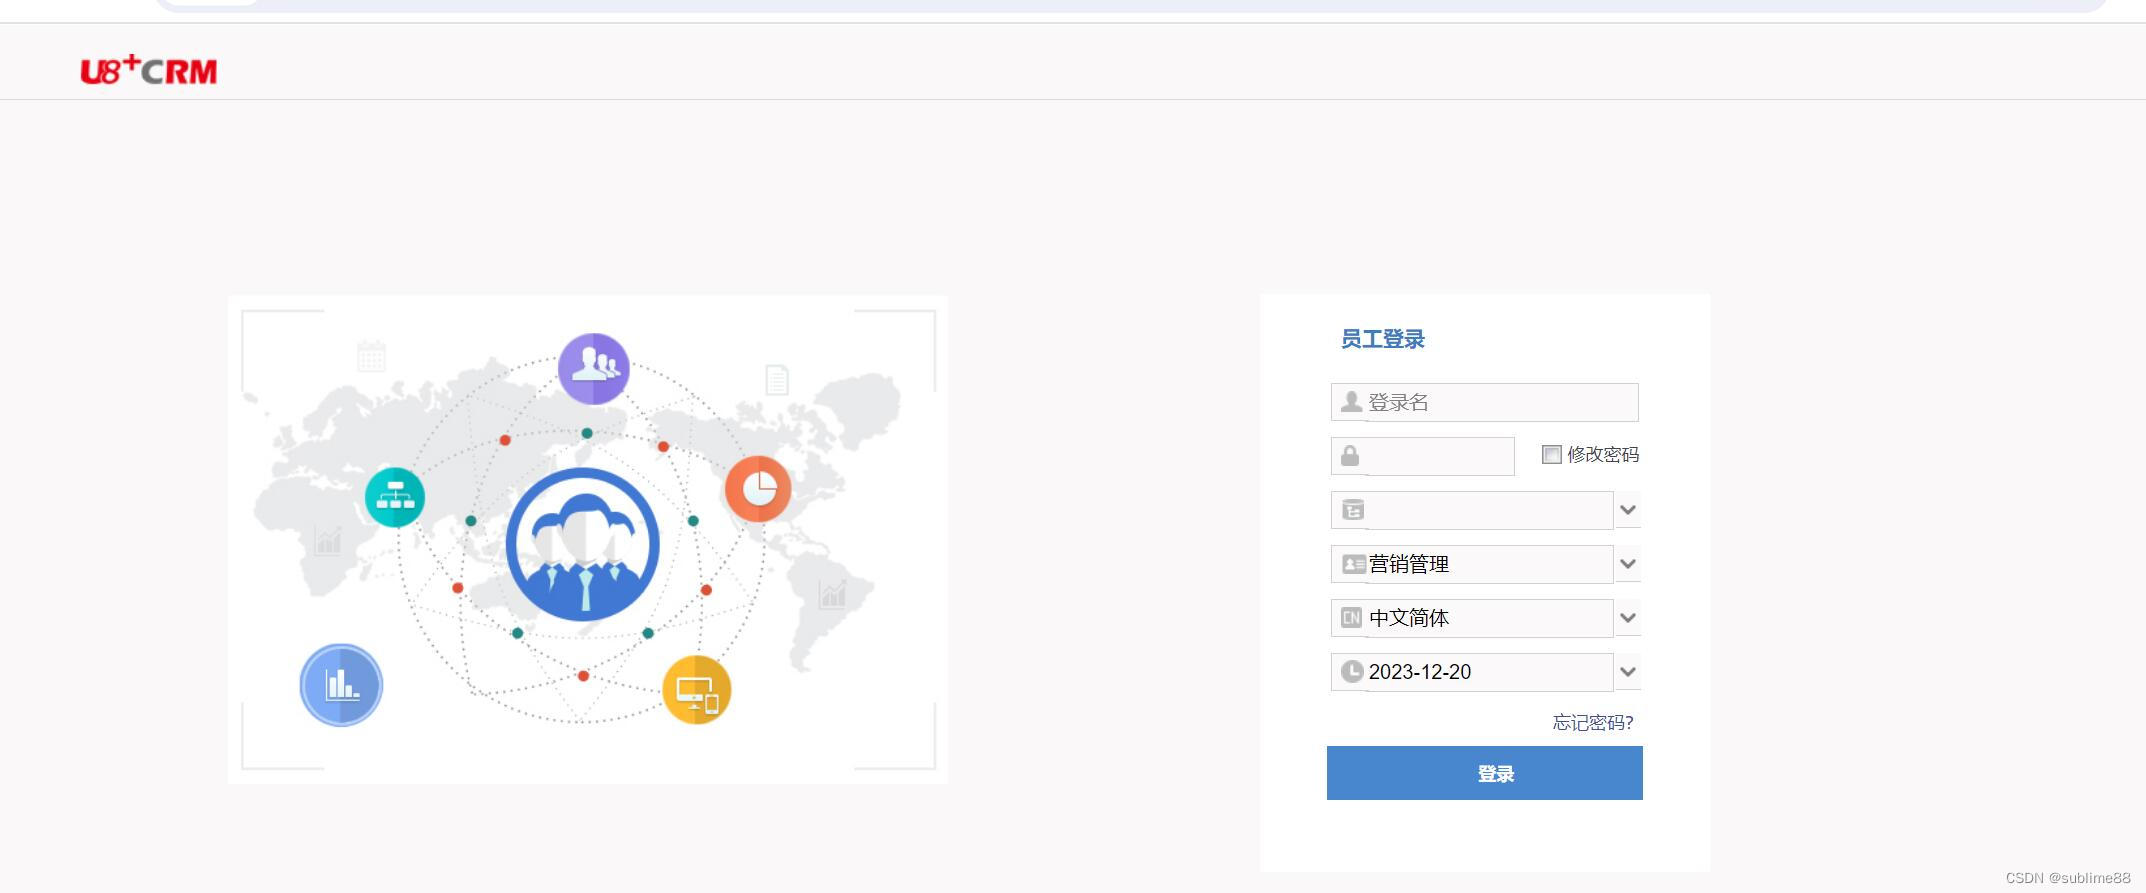Click the 员工登录 heading text
2146x893 pixels.
pyautogui.click(x=1383, y=339)
